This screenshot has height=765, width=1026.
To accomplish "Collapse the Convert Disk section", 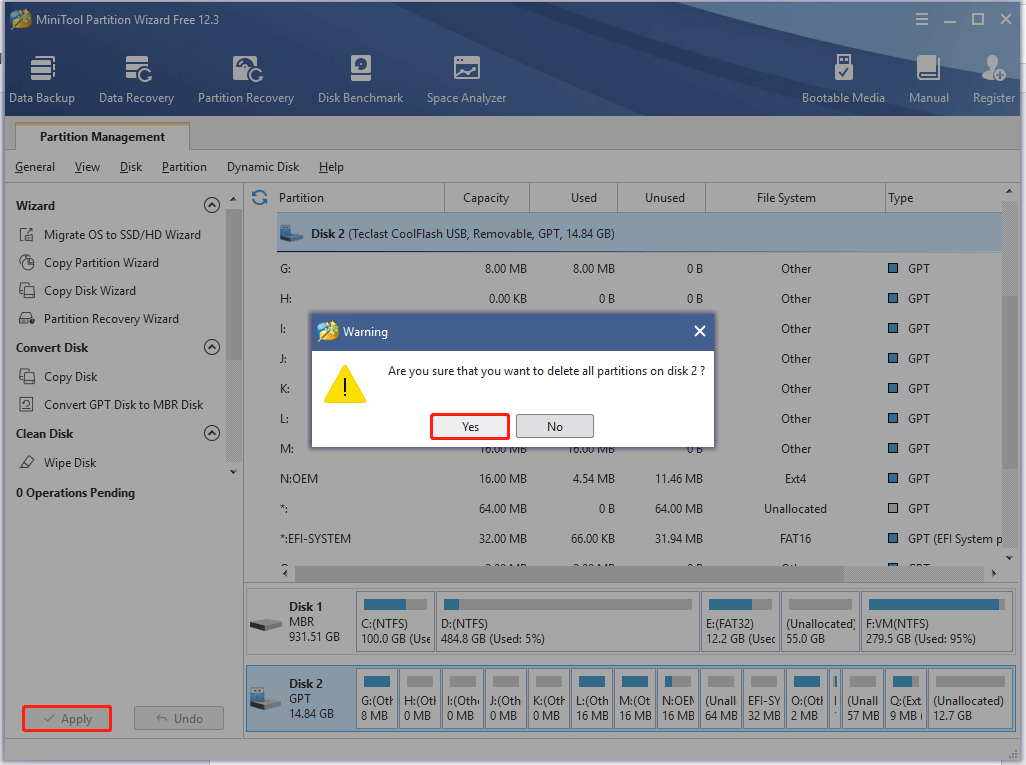I will point(211,347).
